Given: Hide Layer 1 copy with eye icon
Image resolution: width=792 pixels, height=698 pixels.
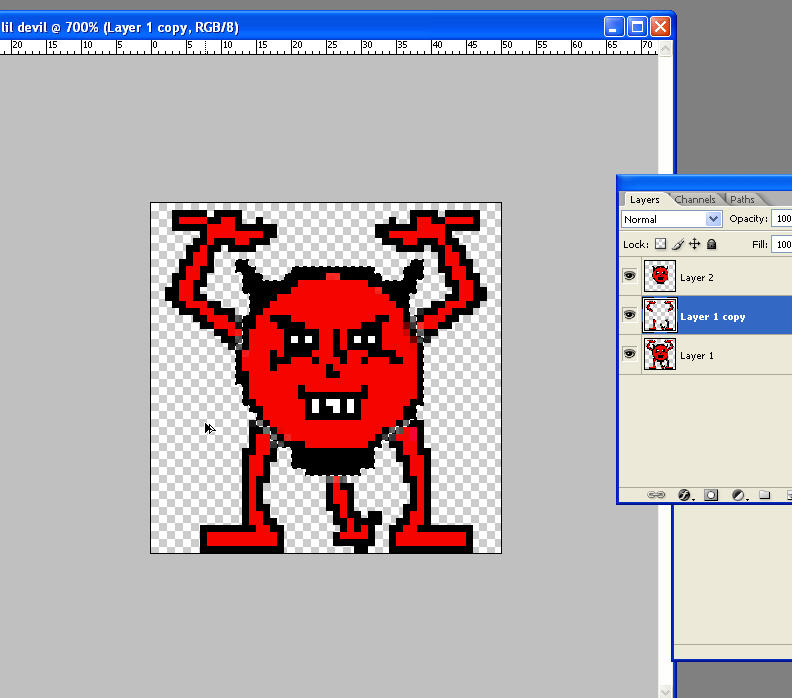Looking at the screenshot, I should (629, 315).
